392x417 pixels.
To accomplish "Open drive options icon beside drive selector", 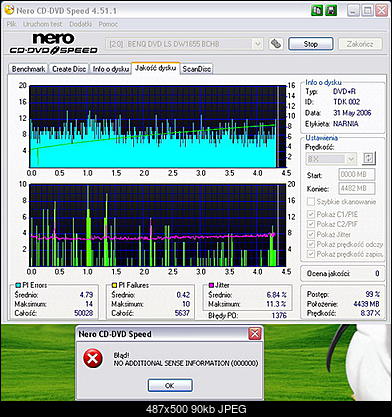I will [276, 44].
